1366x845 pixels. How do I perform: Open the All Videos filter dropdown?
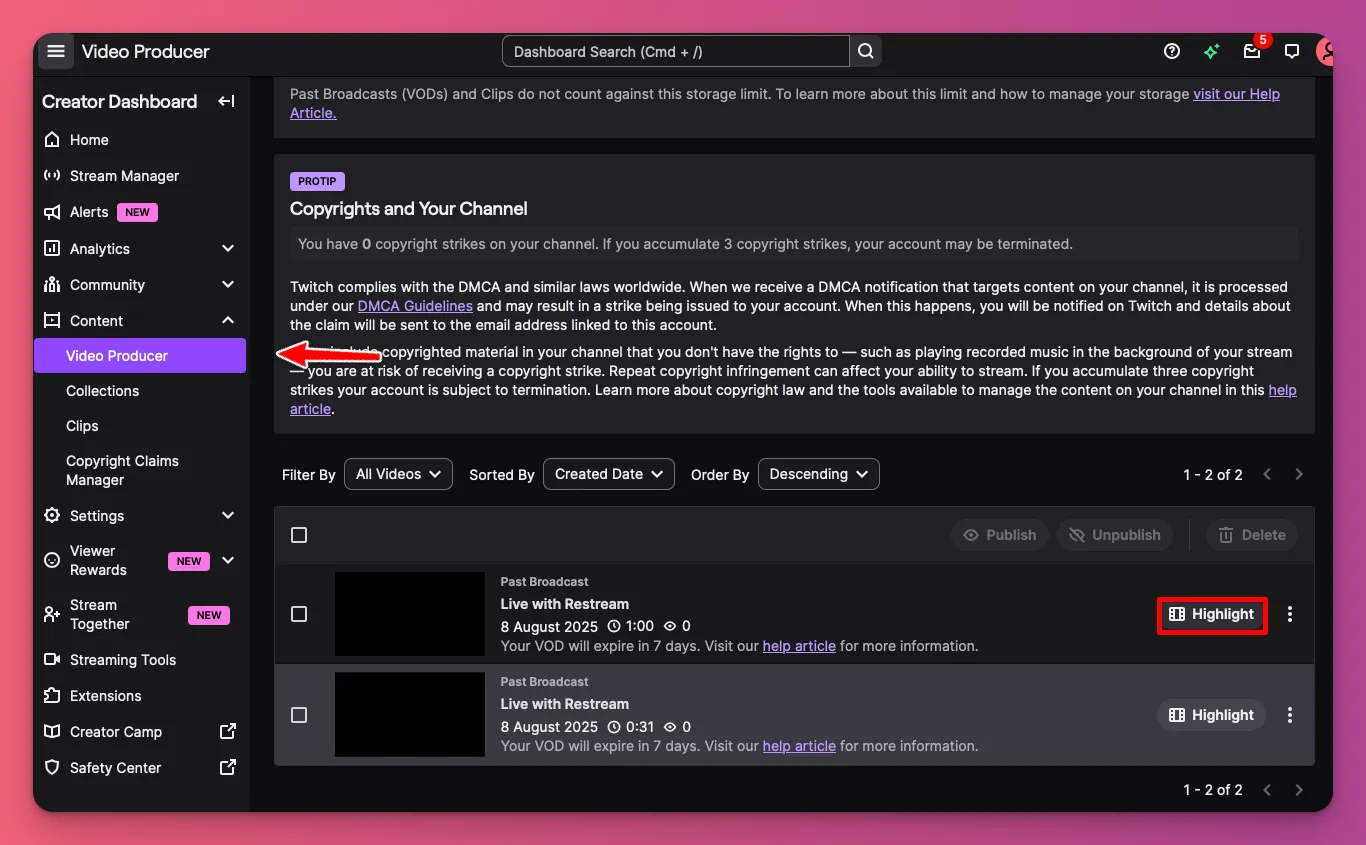(398, 474)
